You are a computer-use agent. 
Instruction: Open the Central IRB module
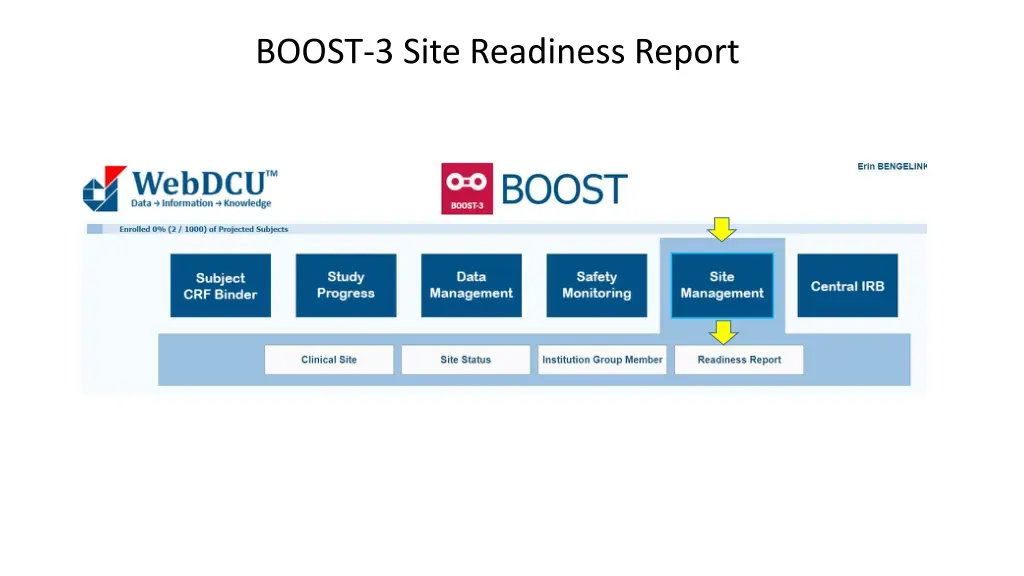tap(848, 285)
